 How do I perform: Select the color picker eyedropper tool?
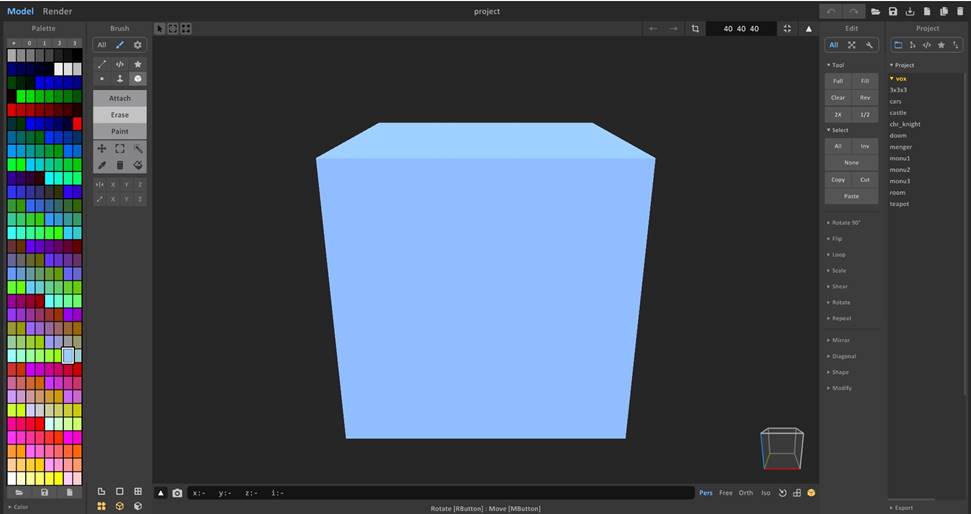click(x=101, y=165)
